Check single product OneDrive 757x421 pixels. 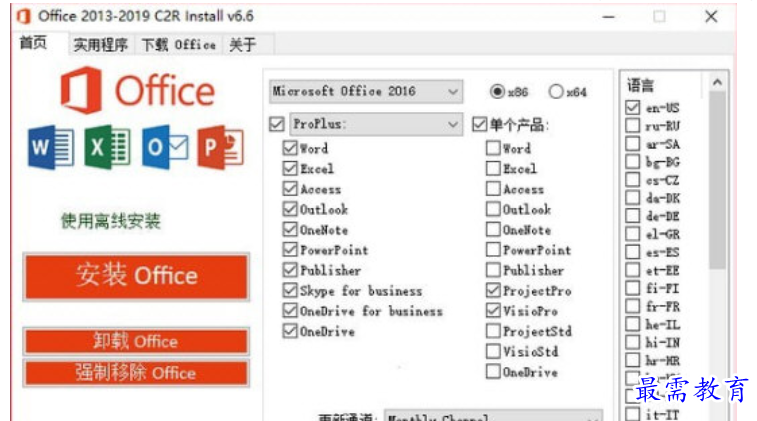point(493,371)
